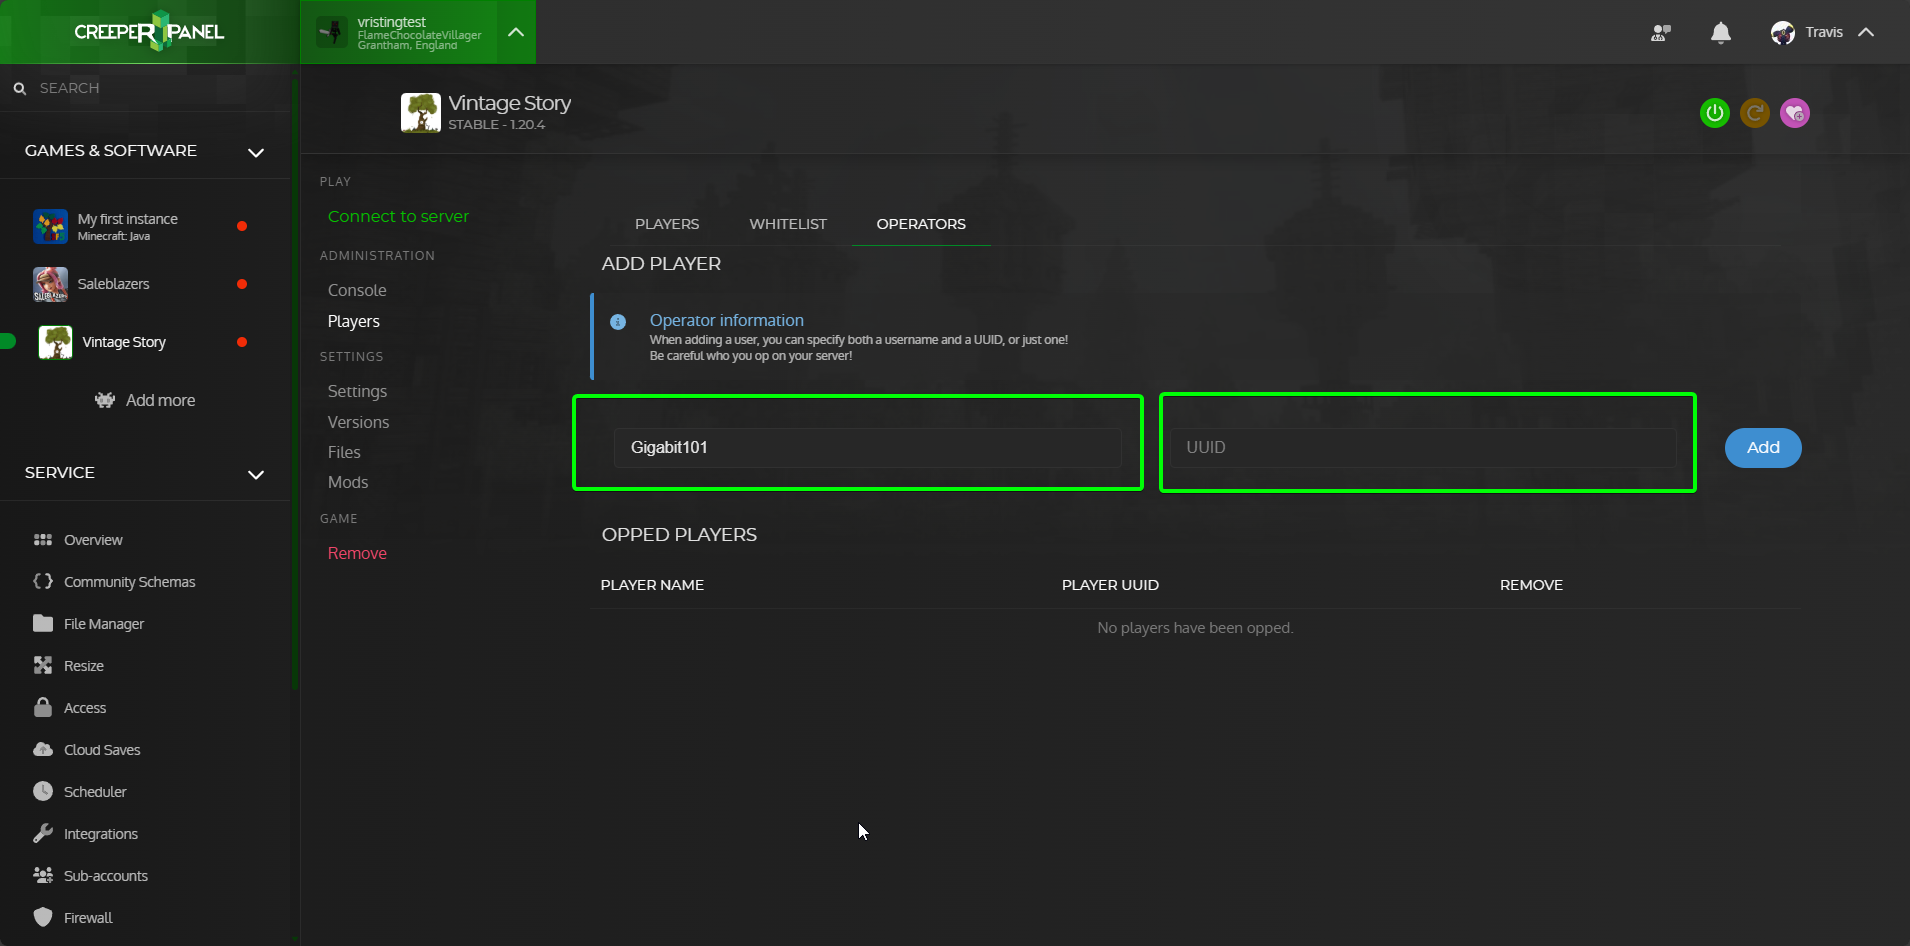
Task: Click the Community Schemas braces icon
Action: (x=43, y=581)
